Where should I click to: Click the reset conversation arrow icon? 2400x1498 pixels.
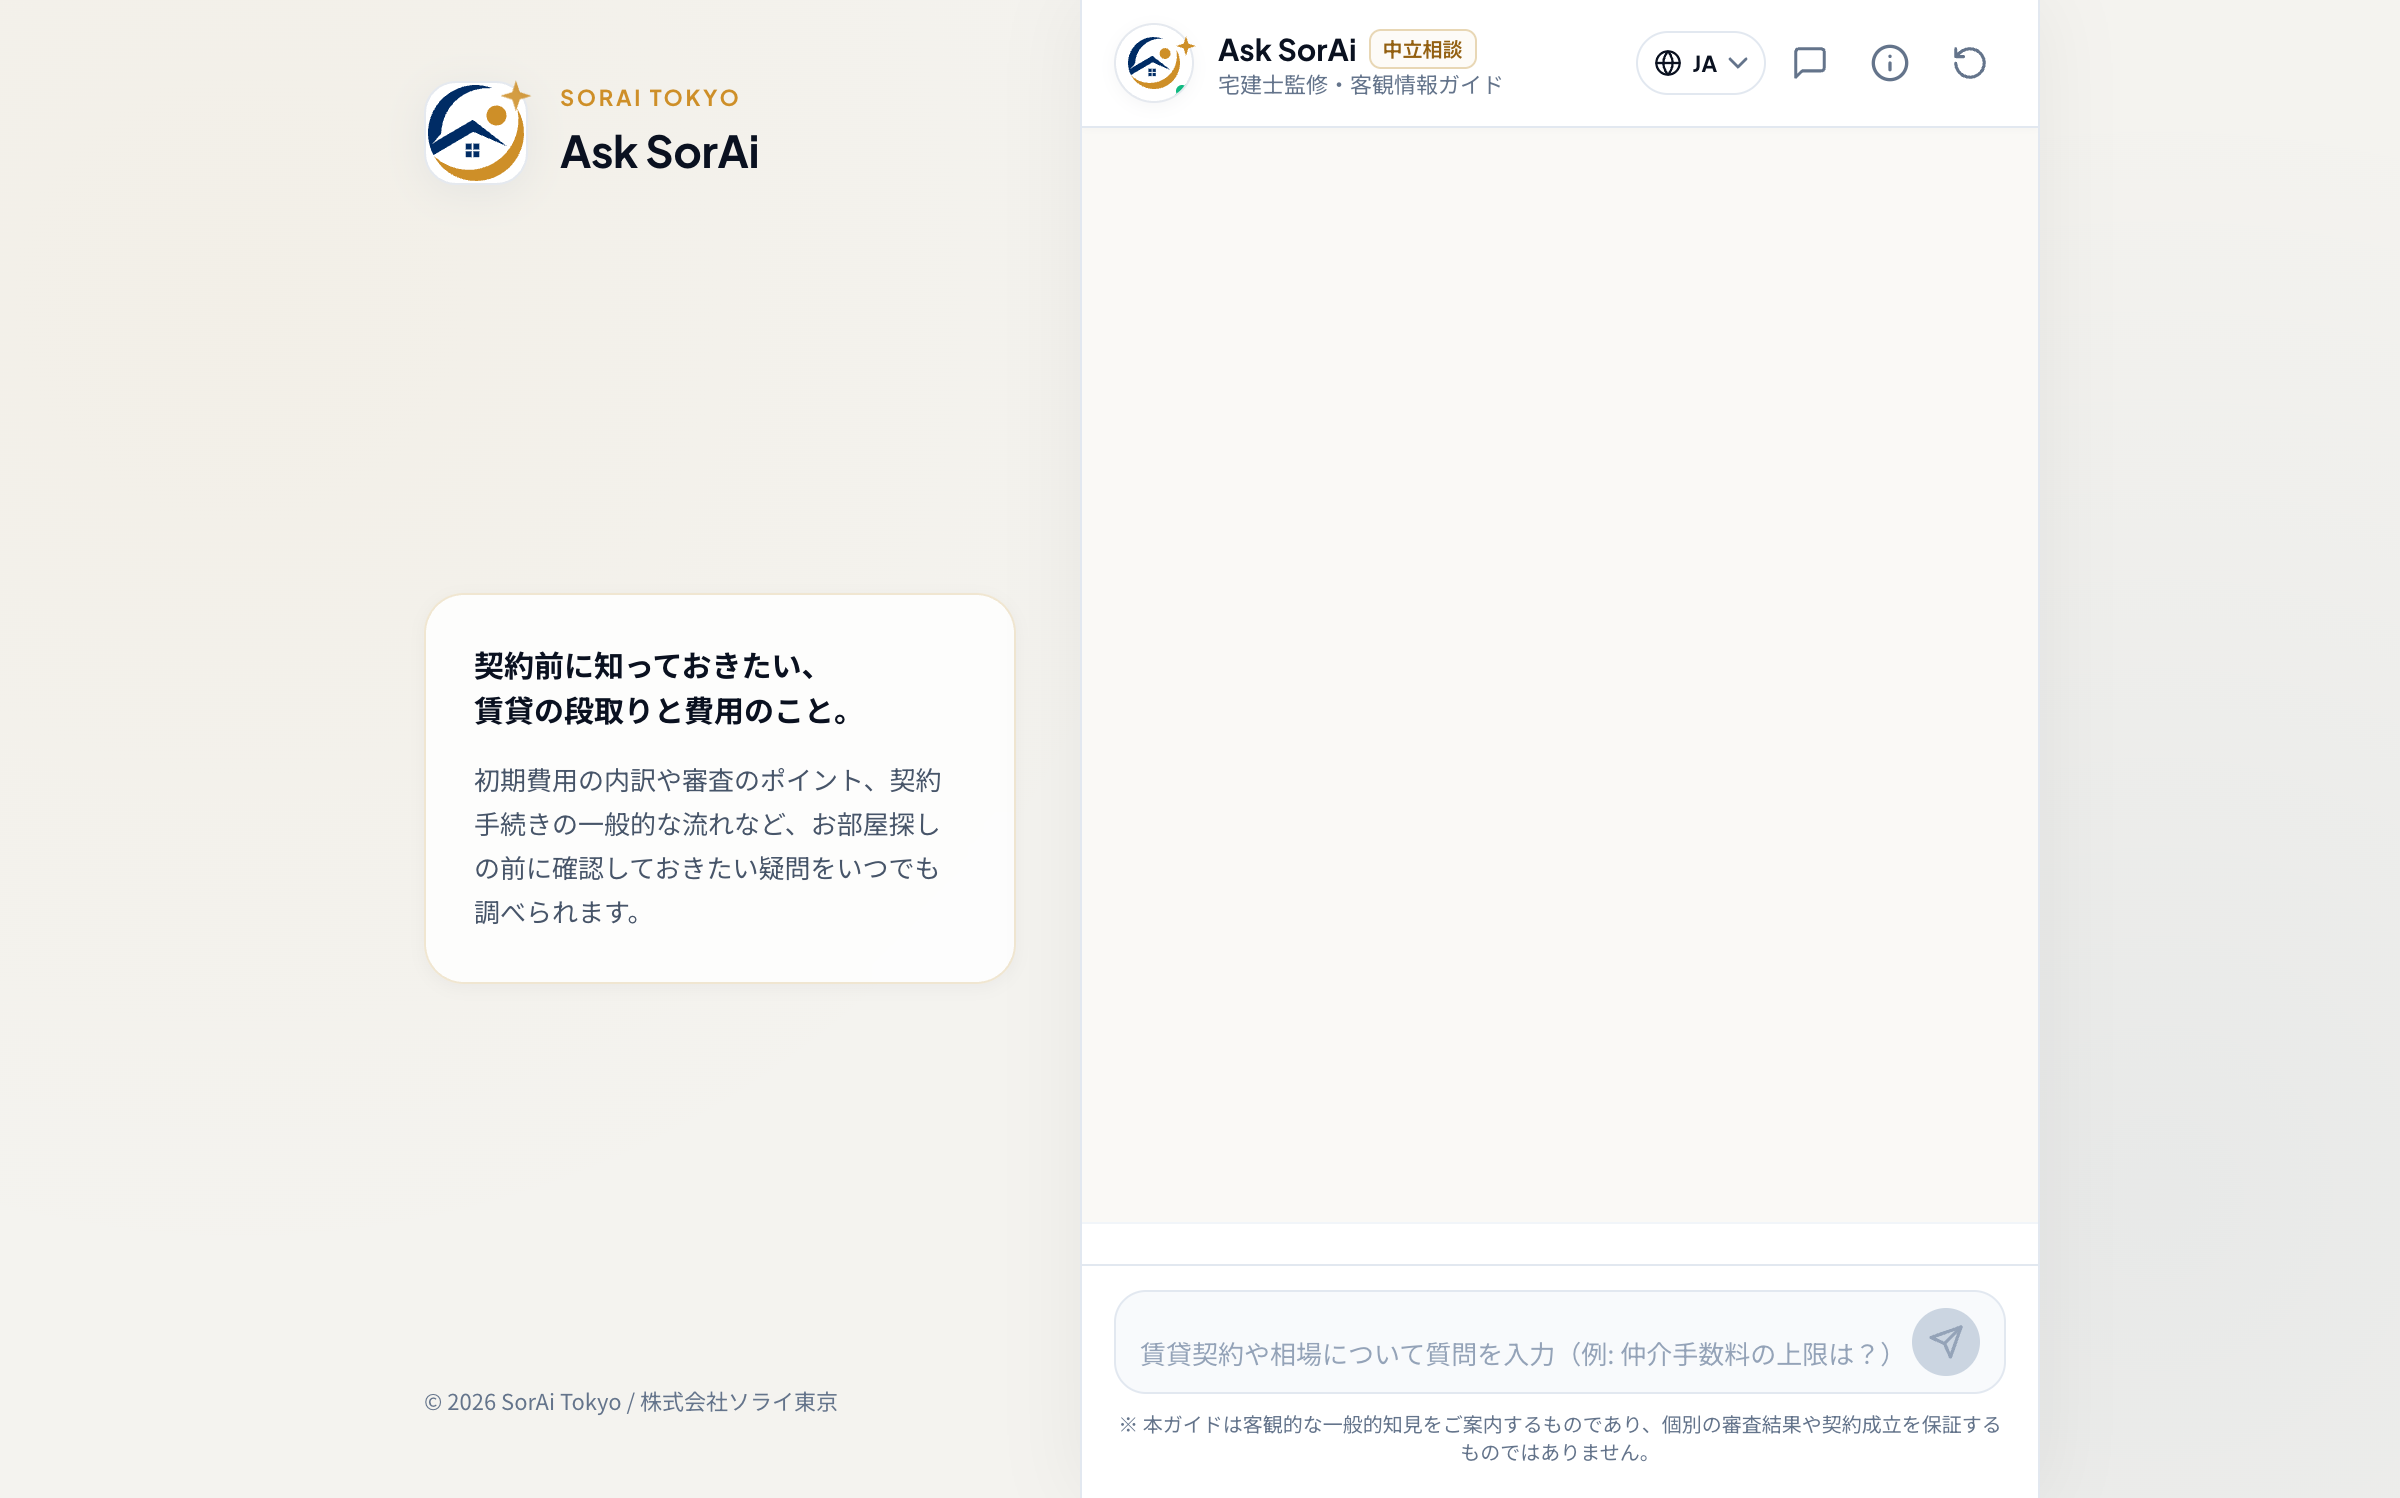pos(1969,63)
